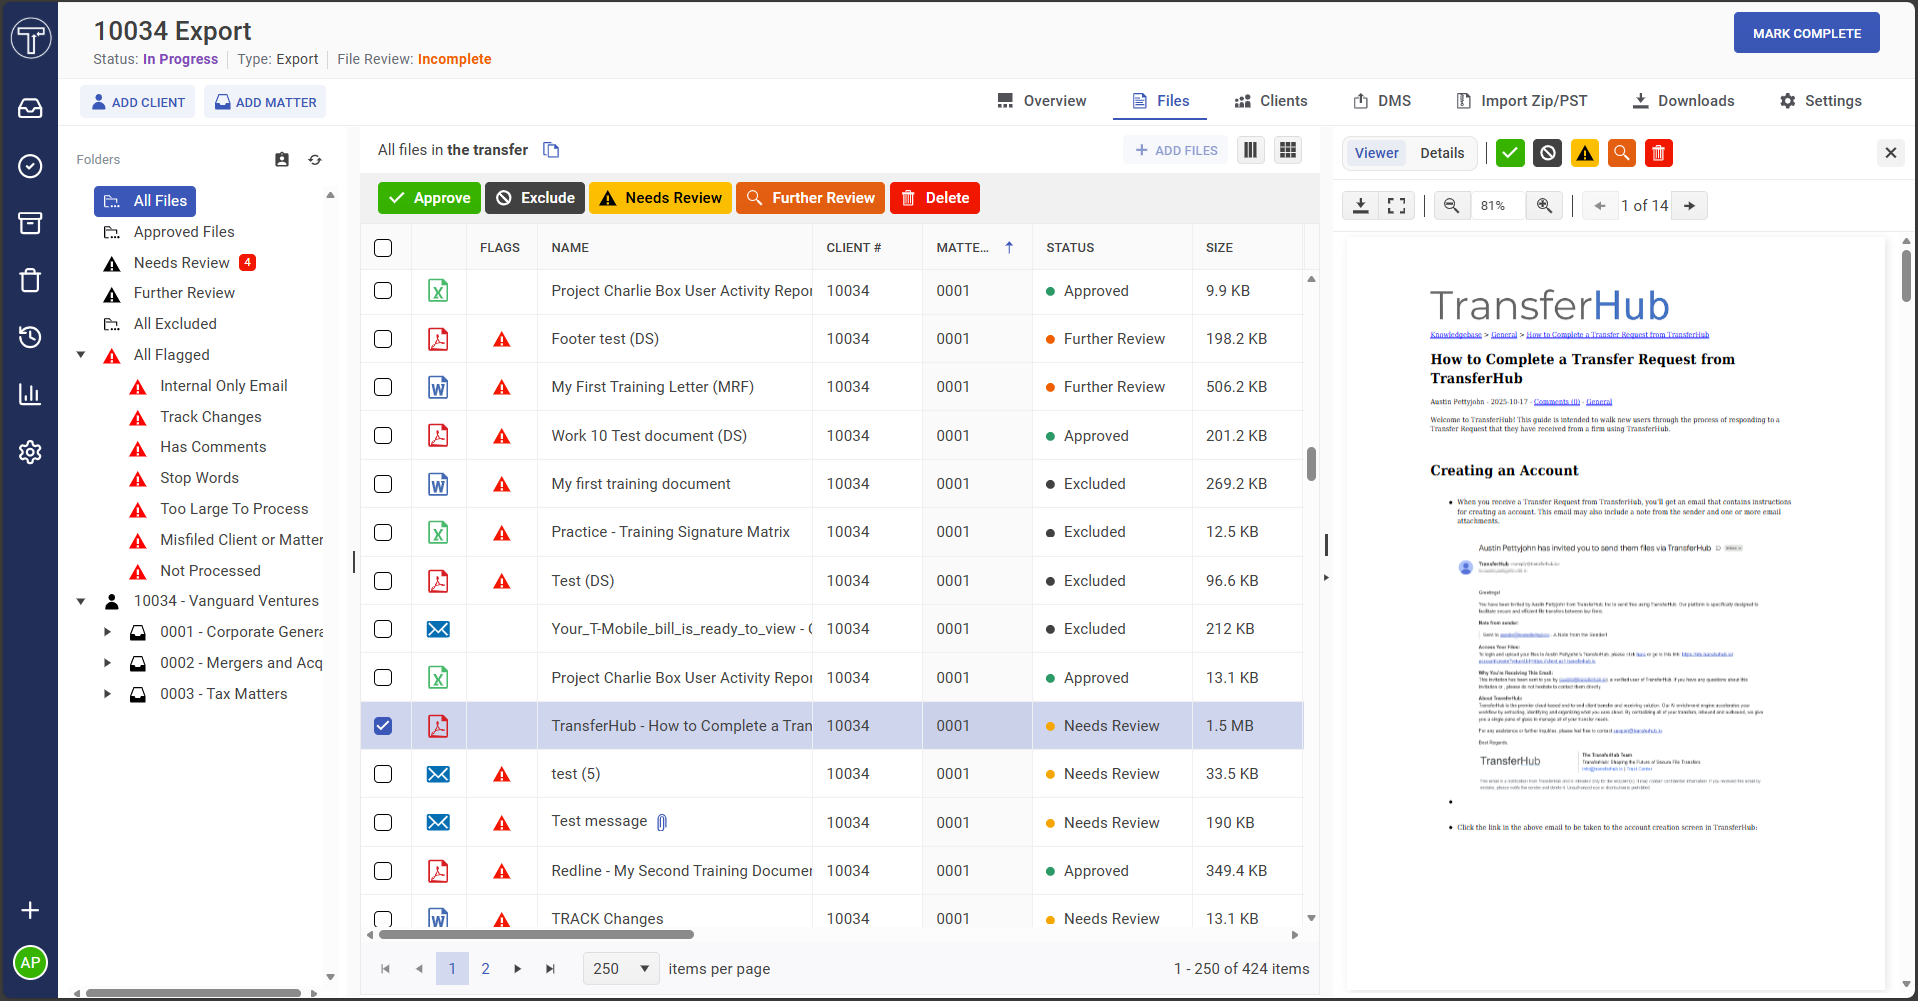The height and width of the screenshot is (1001, 1918).
Task: Click the Further Review action button
Action: [810, 197]
